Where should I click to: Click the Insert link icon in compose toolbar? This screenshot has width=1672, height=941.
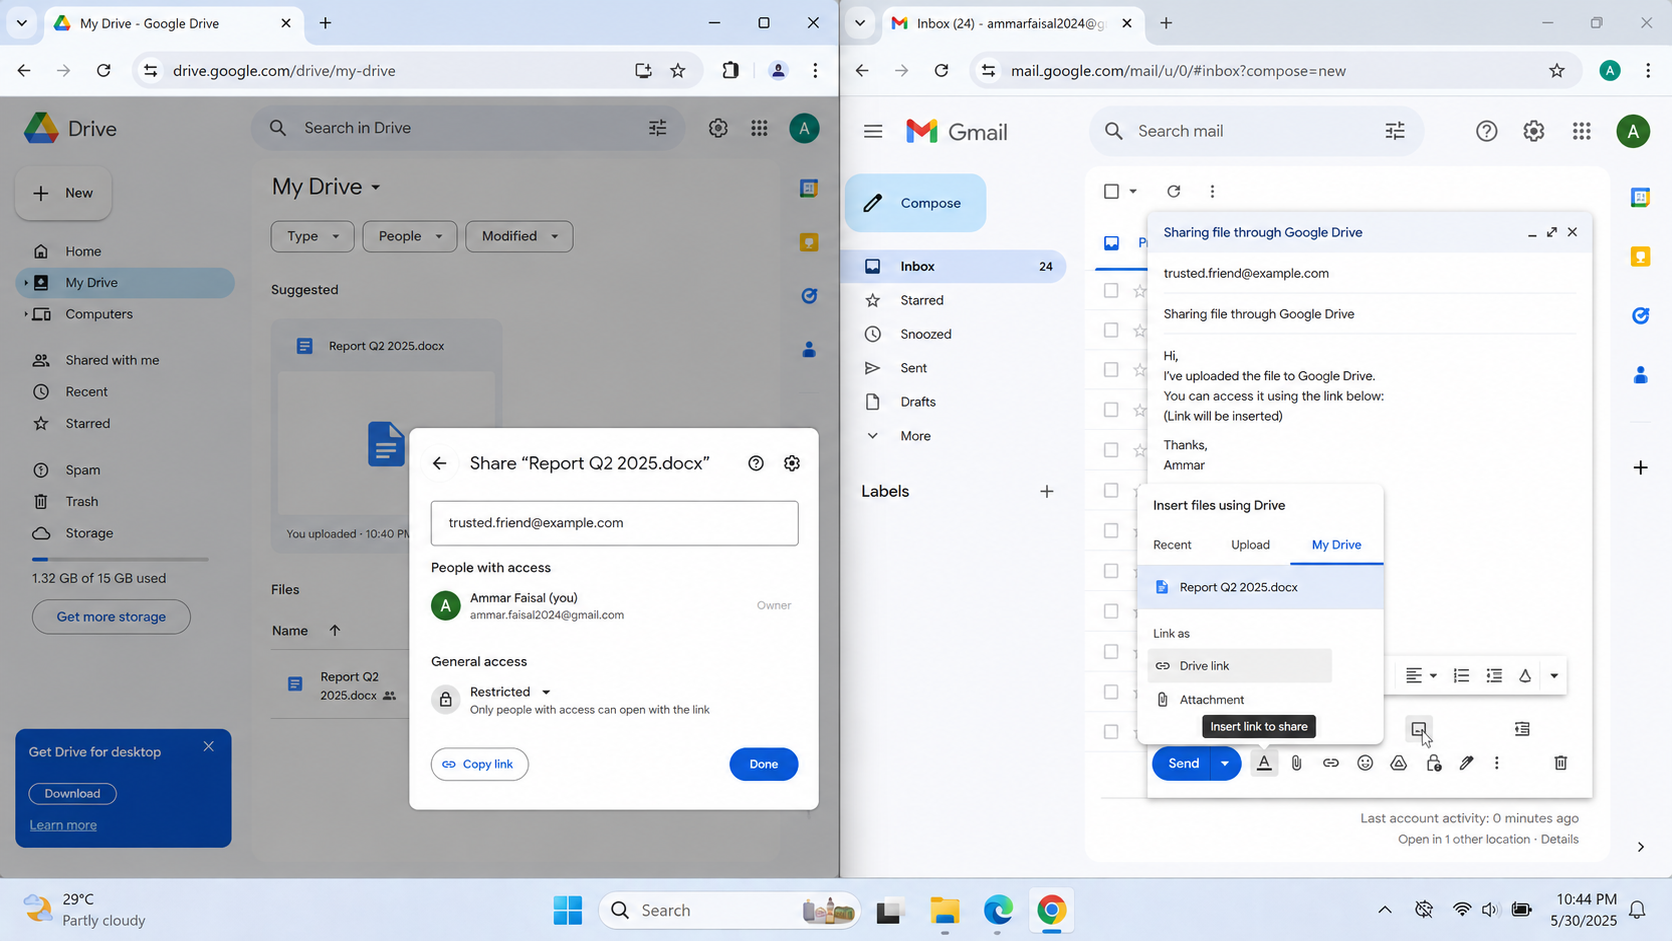[1331, 763]
